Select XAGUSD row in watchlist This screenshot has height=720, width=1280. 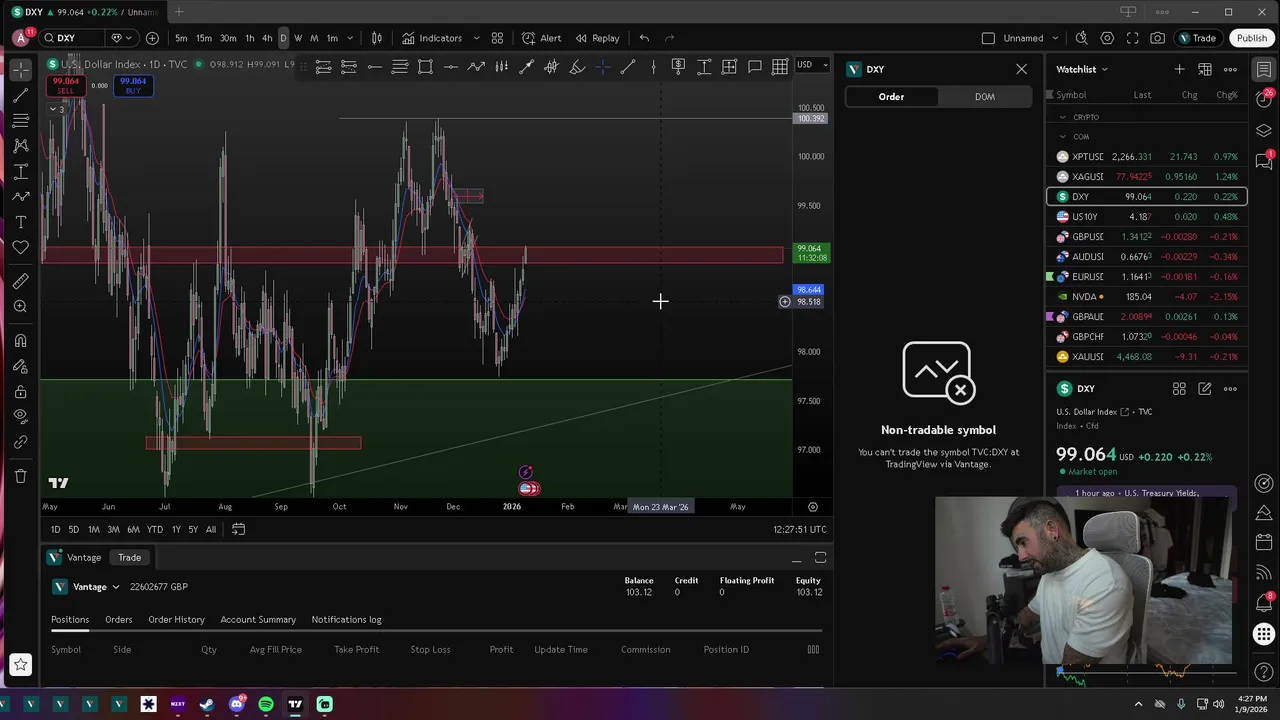(1147, 177)
